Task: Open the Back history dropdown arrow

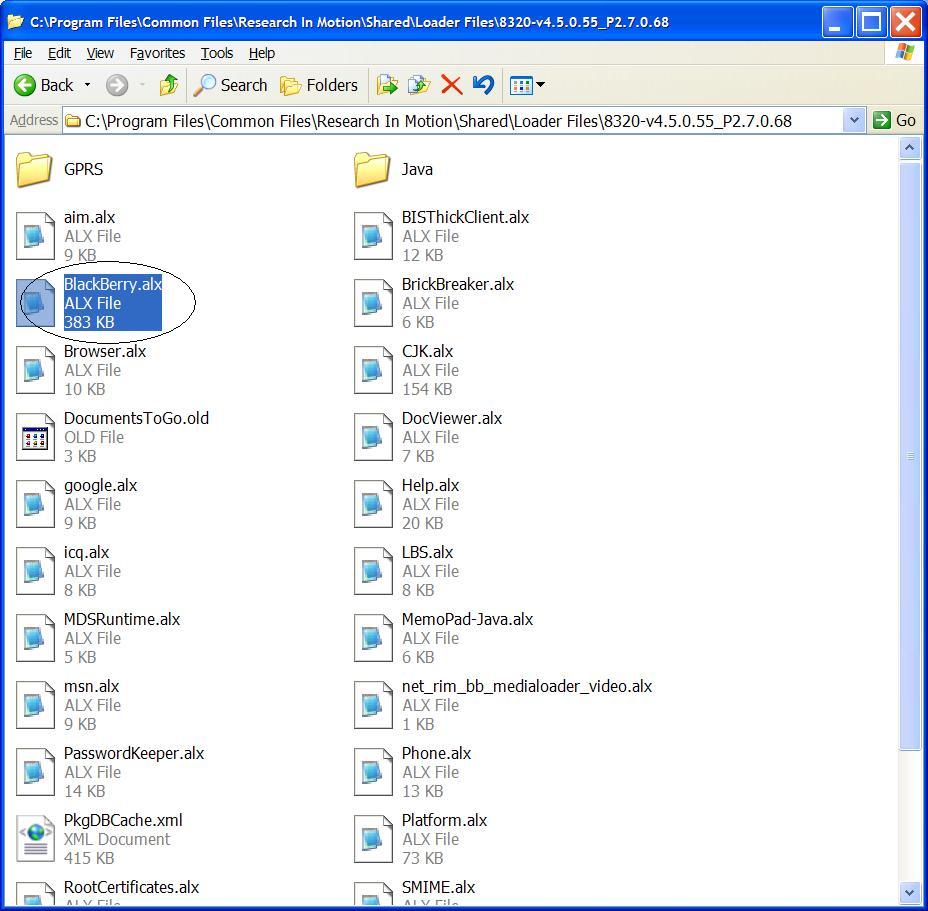Action: pyautogui.click(x=88, y=85)
